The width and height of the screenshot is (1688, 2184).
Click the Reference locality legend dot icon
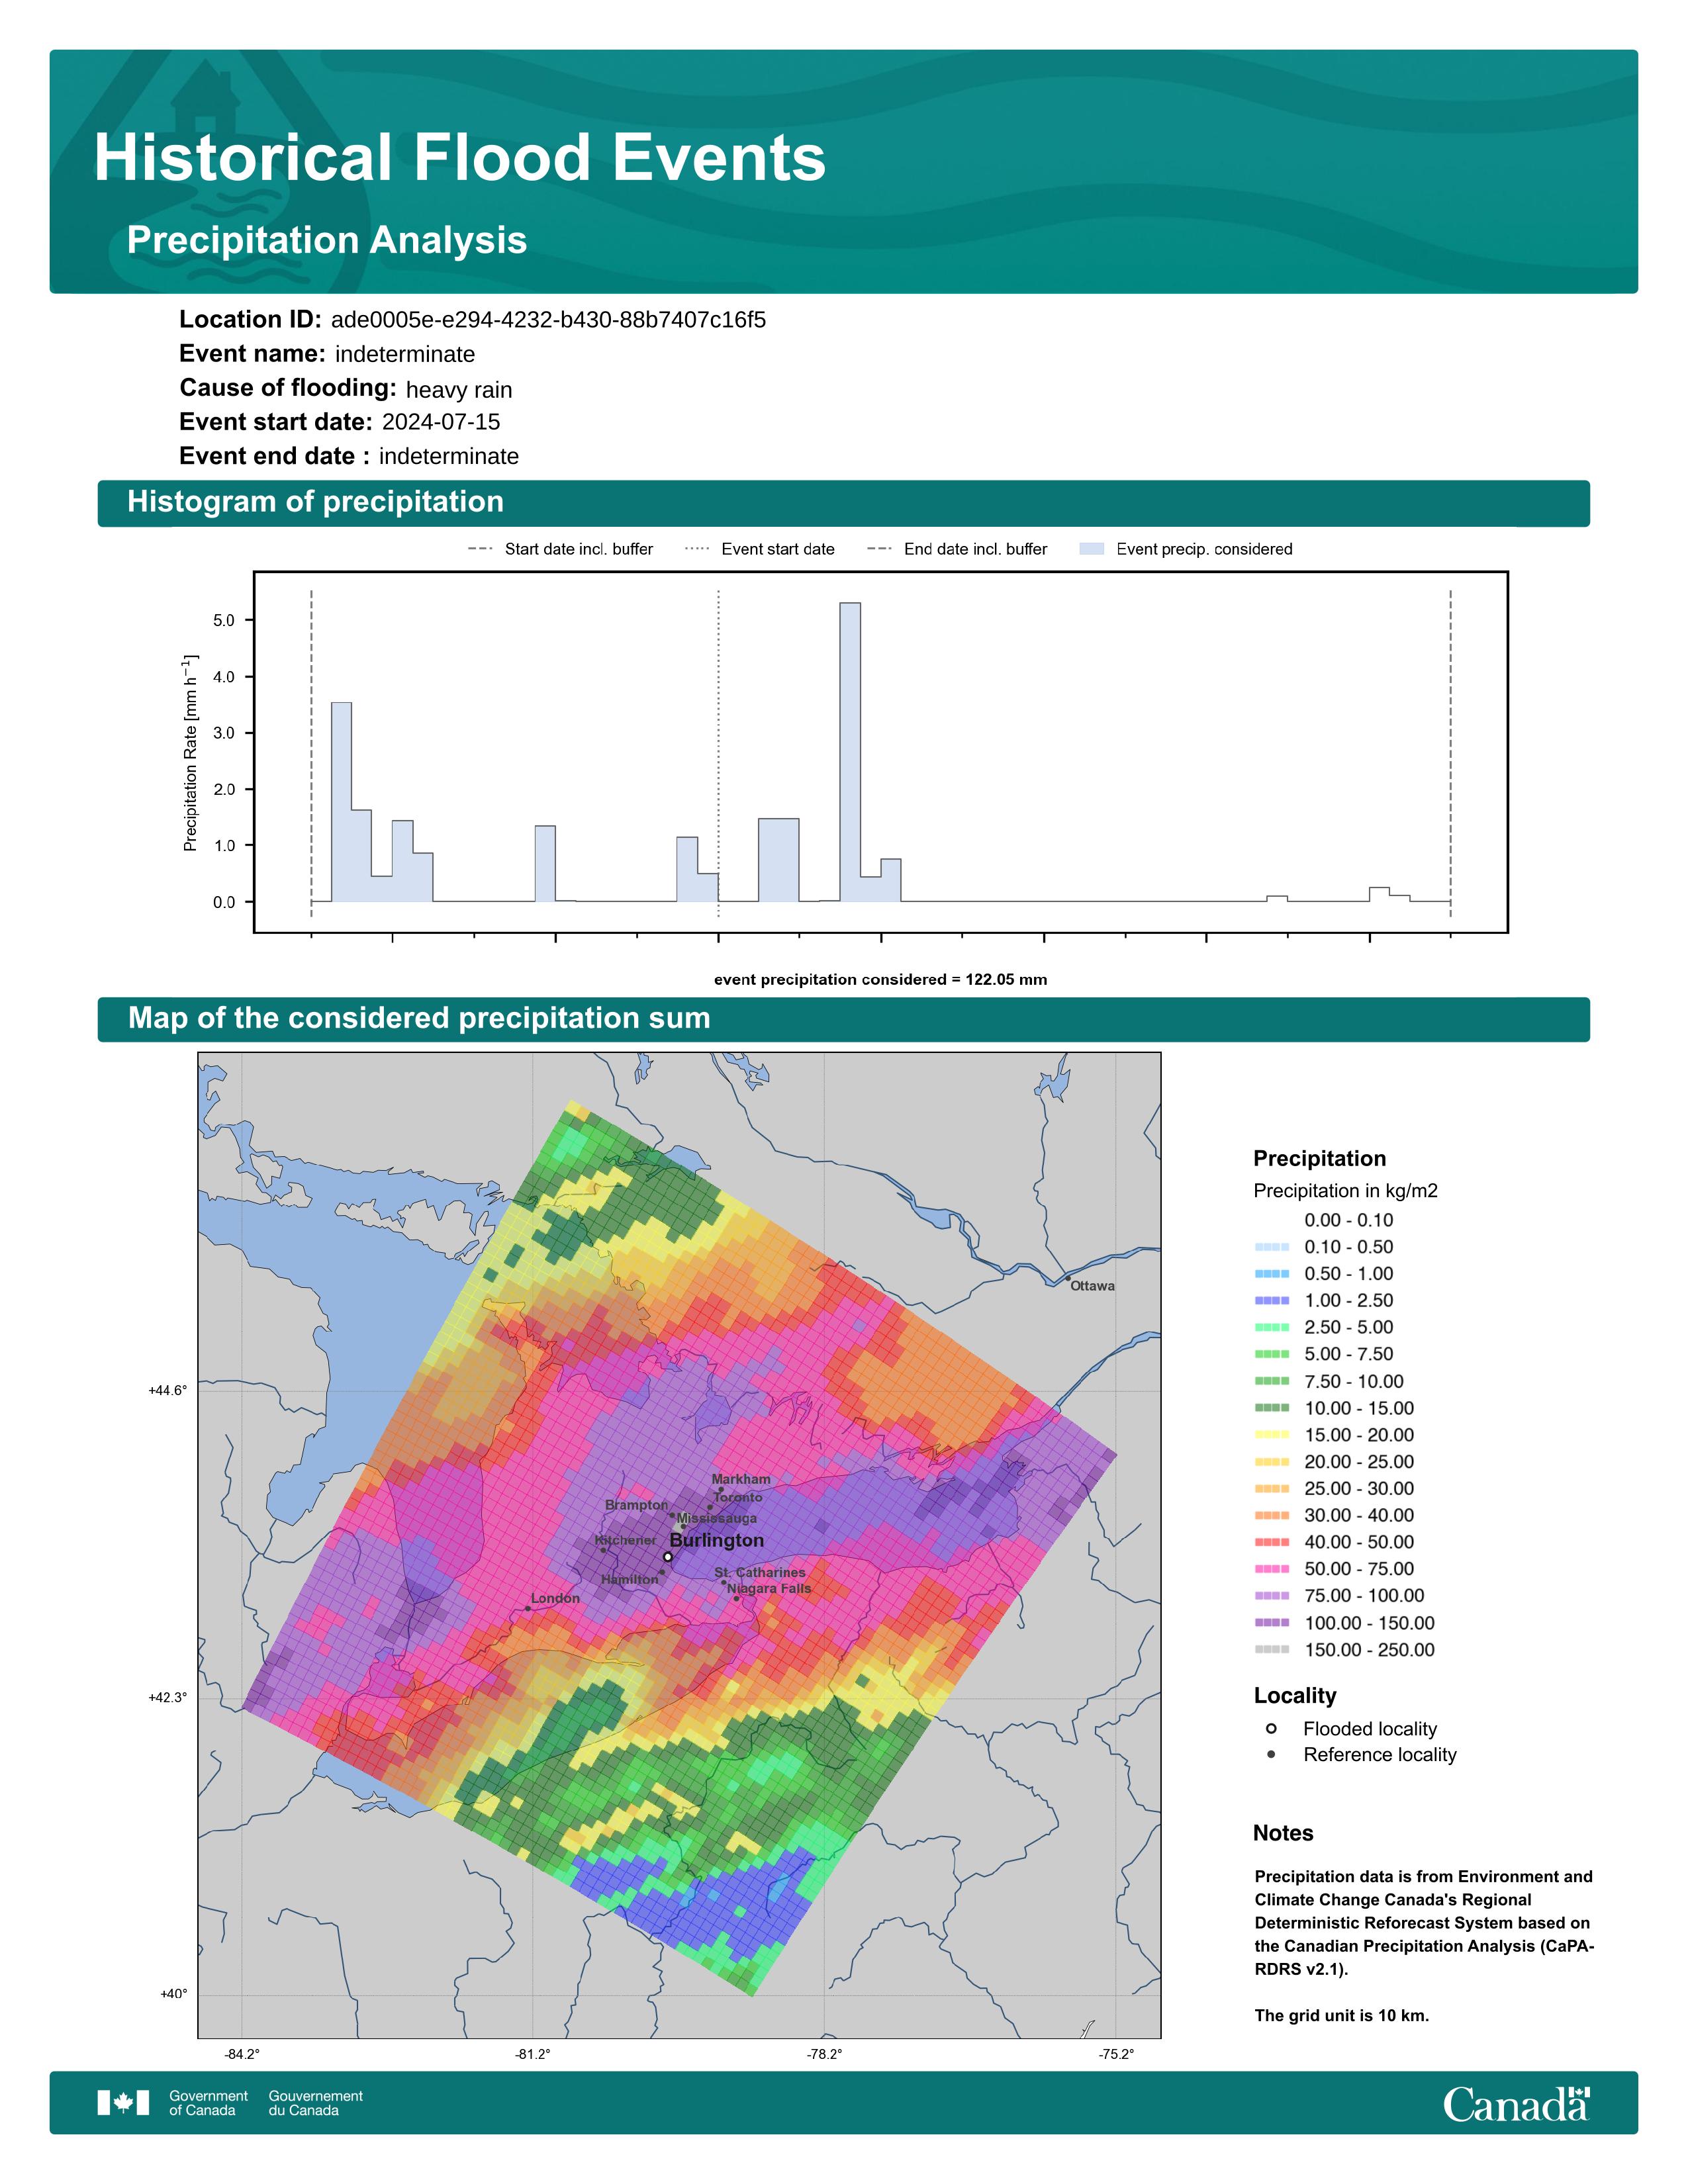tap(1271, 1754)
